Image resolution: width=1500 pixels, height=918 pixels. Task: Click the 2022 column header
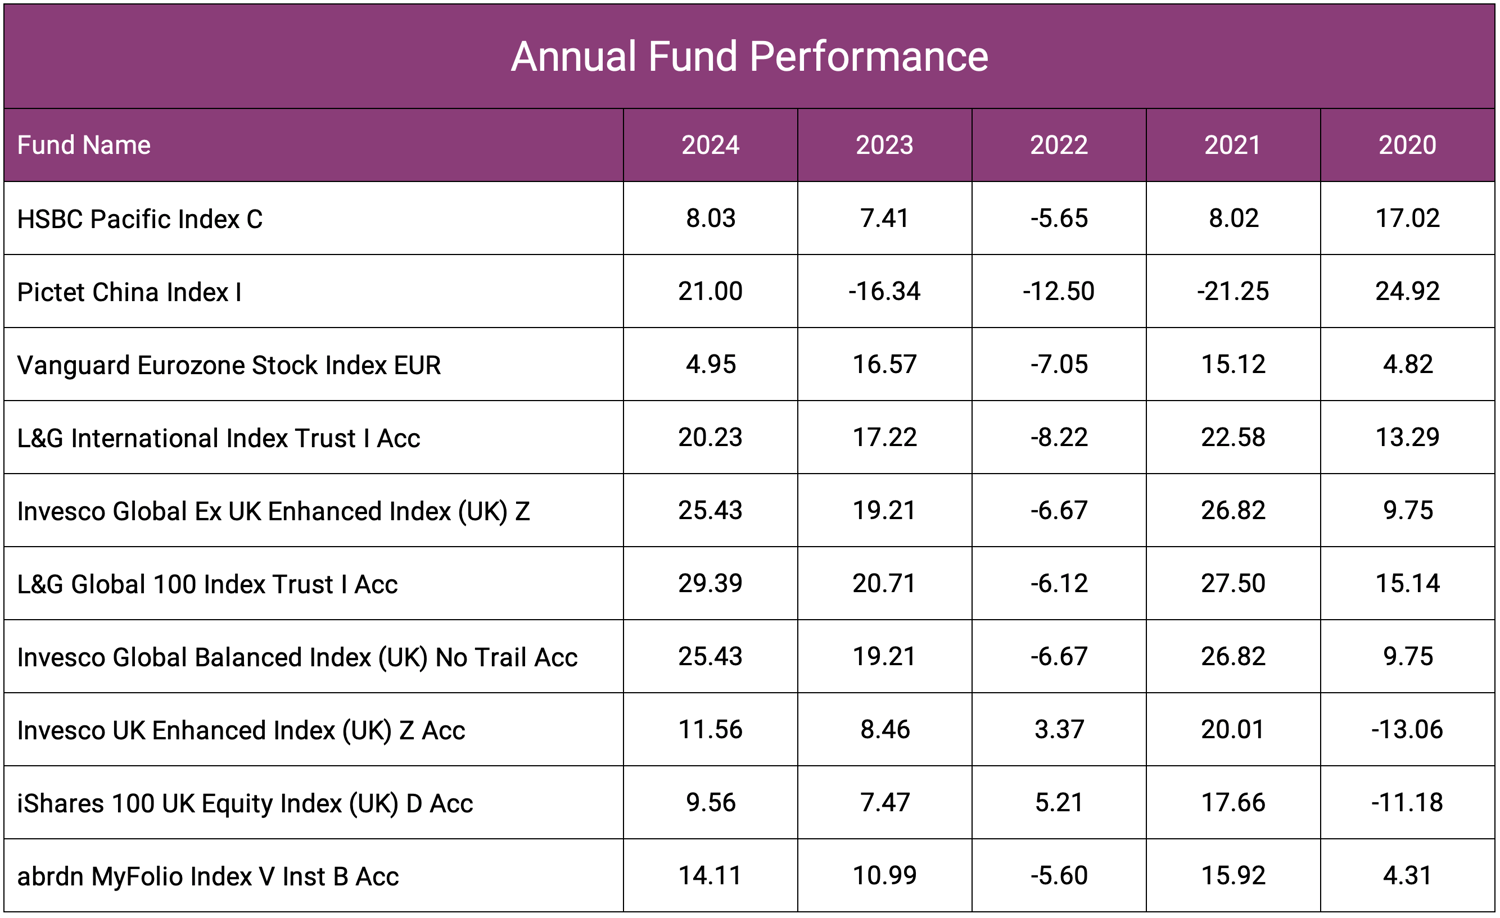[x=1058, y=145]
